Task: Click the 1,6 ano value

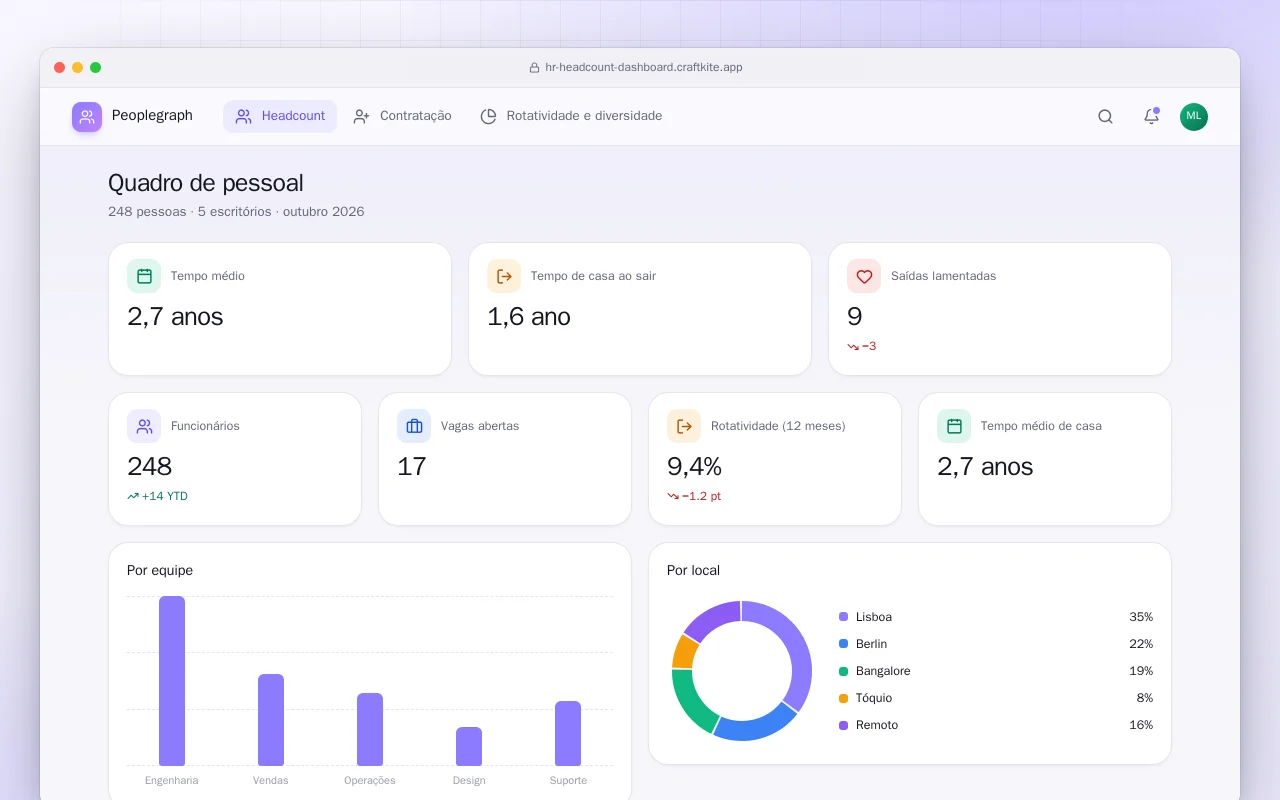Action: (x=529, y=317)
